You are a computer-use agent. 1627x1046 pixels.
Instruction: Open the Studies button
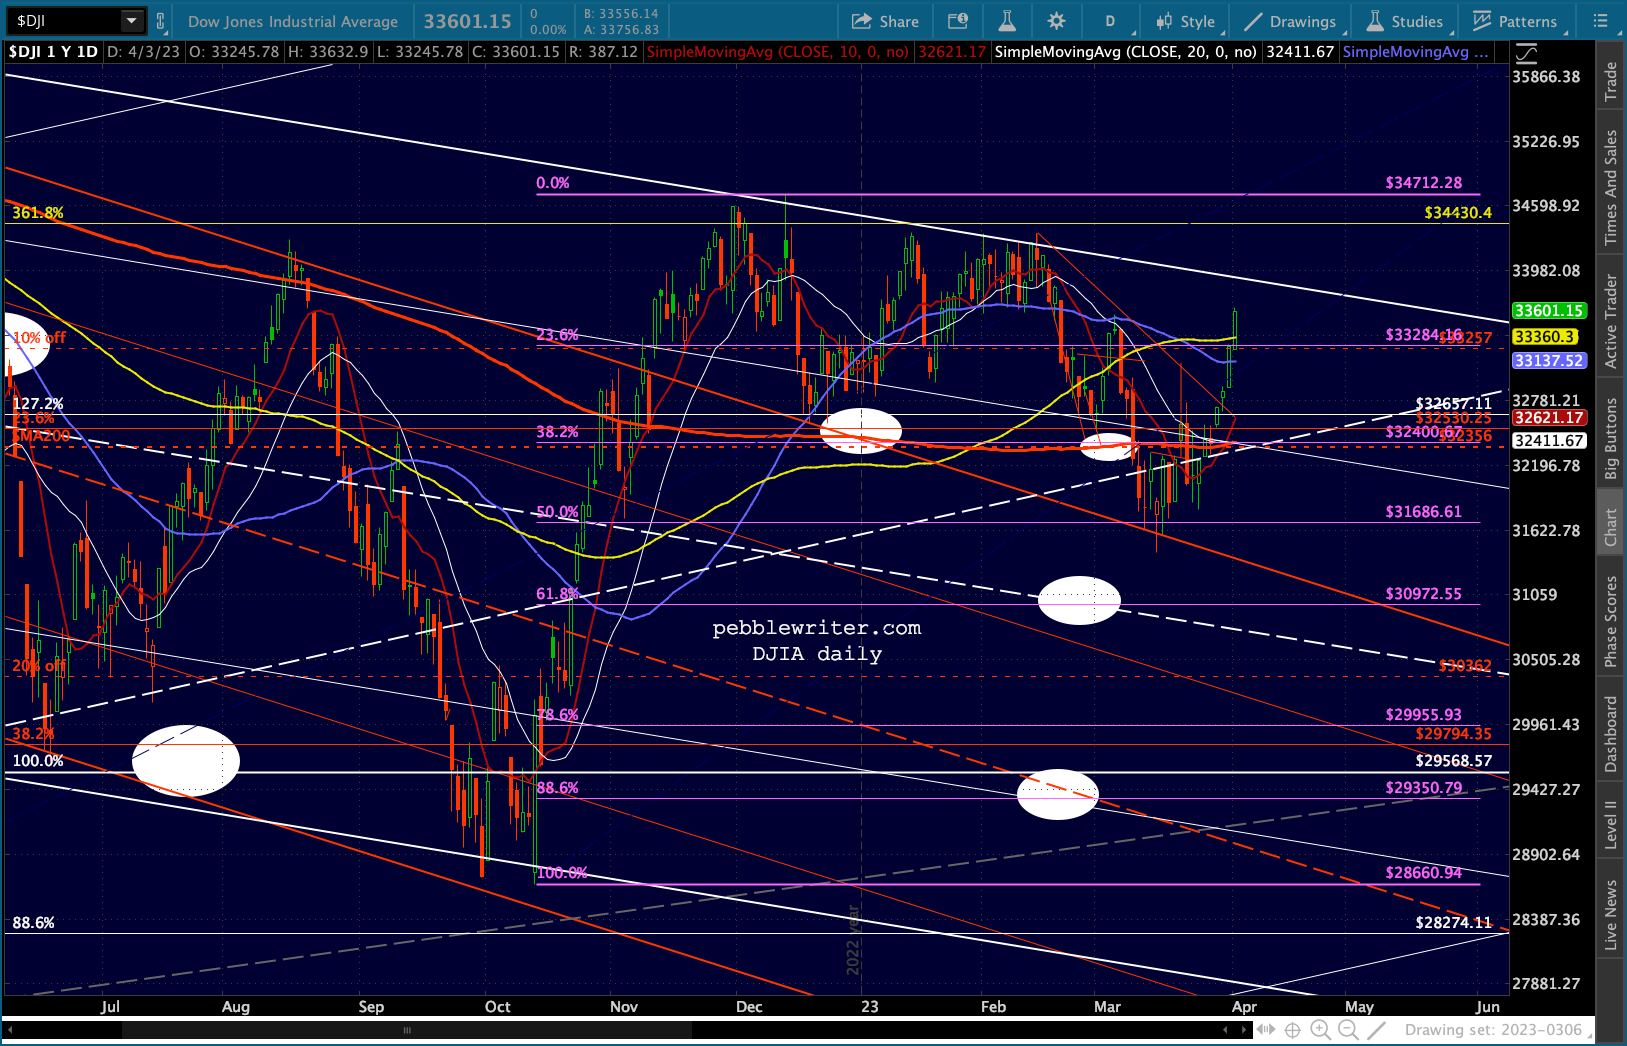(x=1405, y=21)
